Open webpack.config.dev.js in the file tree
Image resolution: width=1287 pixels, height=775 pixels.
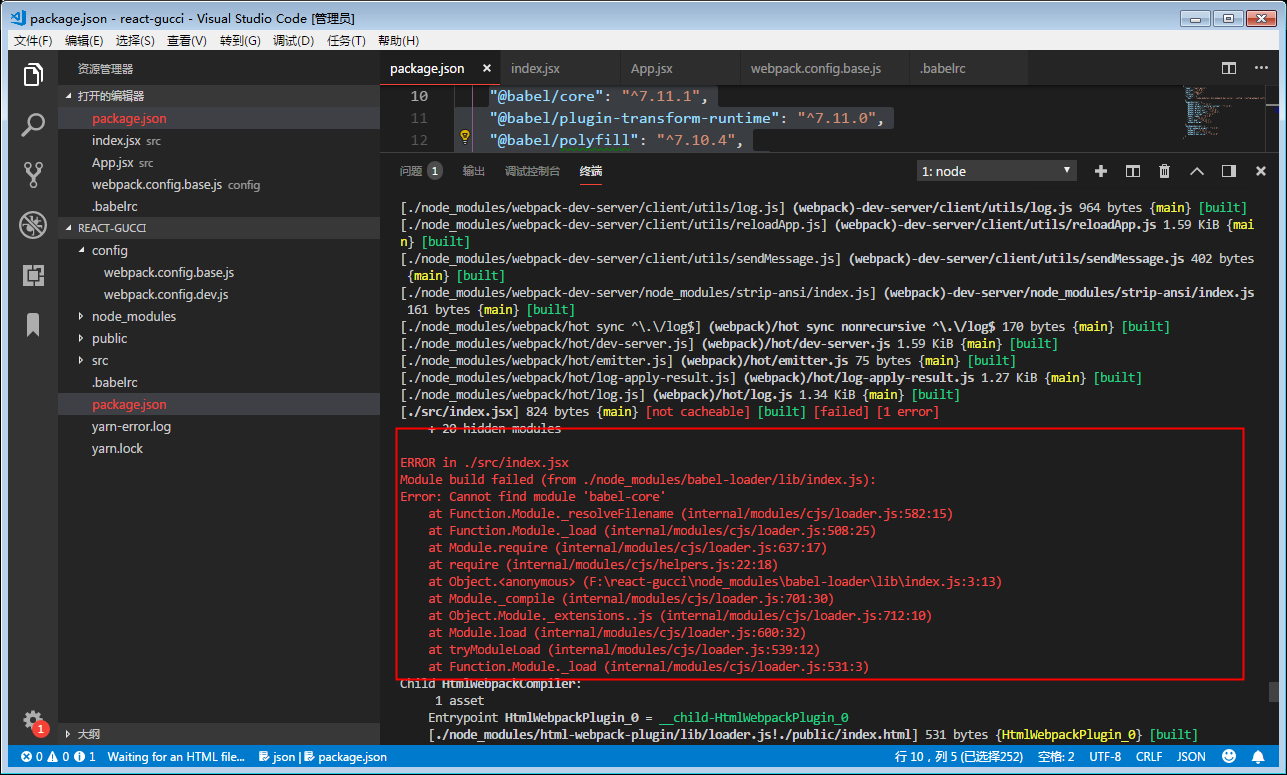click(166, 294)
